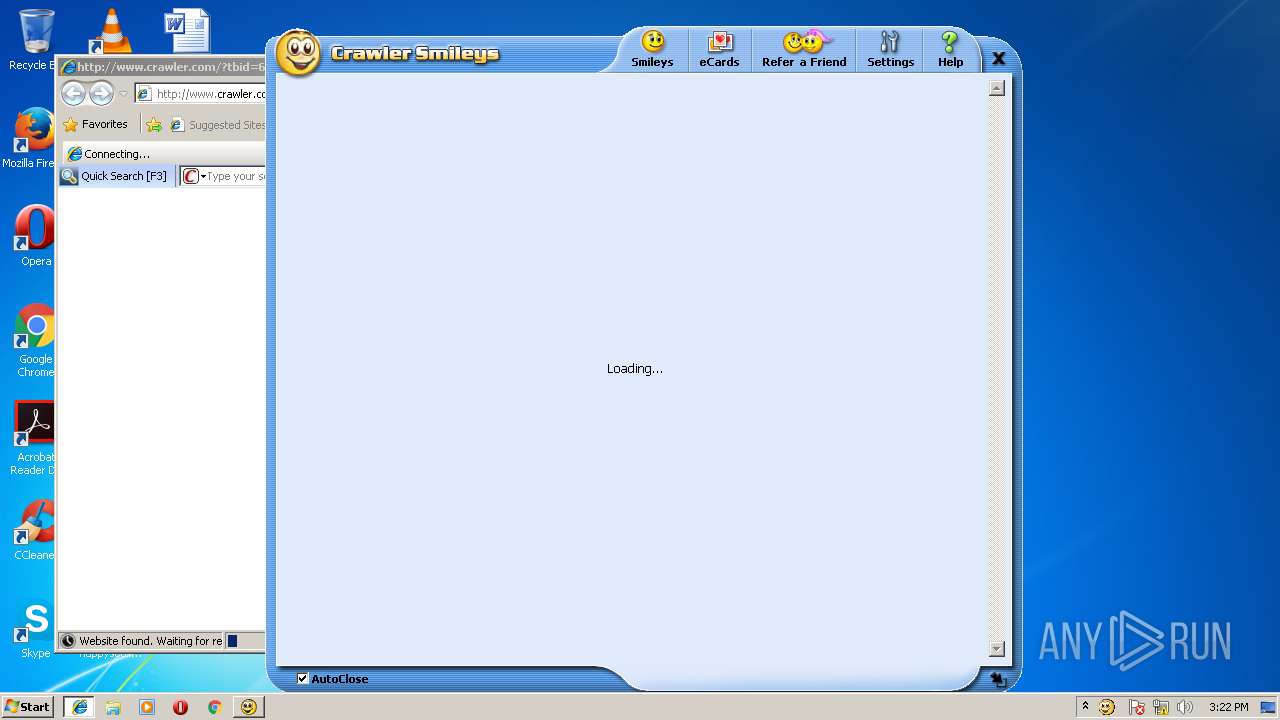Screen dimensions: 1280x720
Task: Click Internet Explorer taskbar button
Action: coord(79,707)
